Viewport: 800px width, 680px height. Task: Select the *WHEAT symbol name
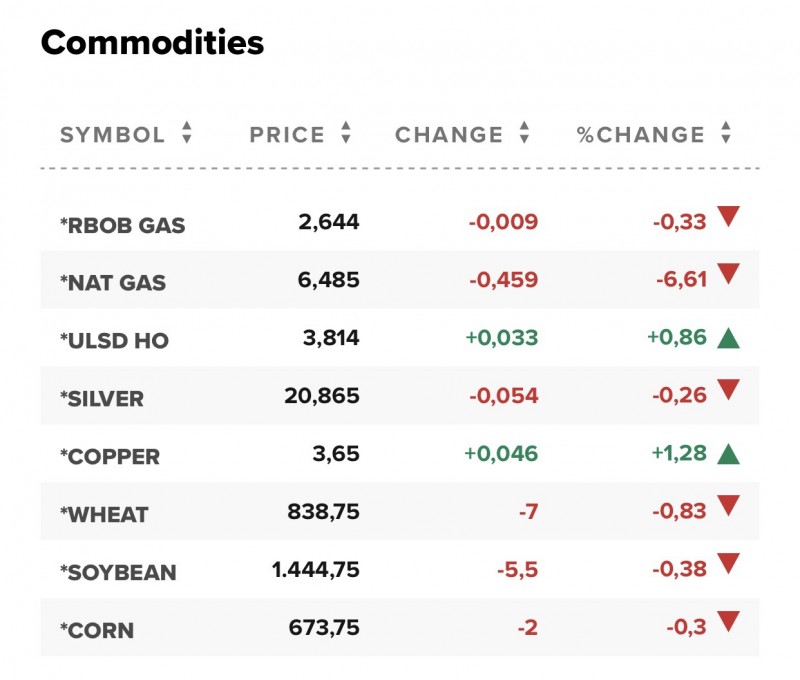point(104,515)
